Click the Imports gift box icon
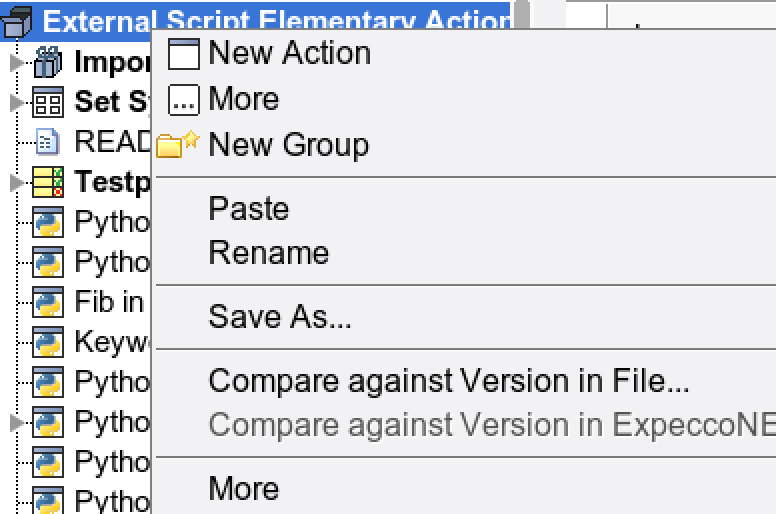Screen dimensions: 776x514 48,62
